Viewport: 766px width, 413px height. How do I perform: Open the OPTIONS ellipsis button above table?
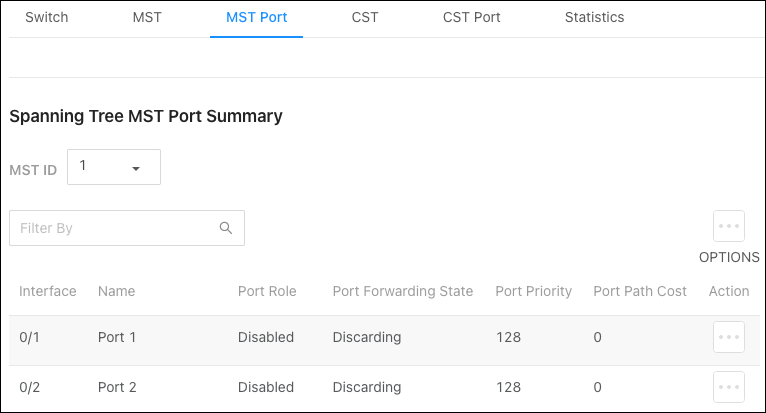pos(728,226)
